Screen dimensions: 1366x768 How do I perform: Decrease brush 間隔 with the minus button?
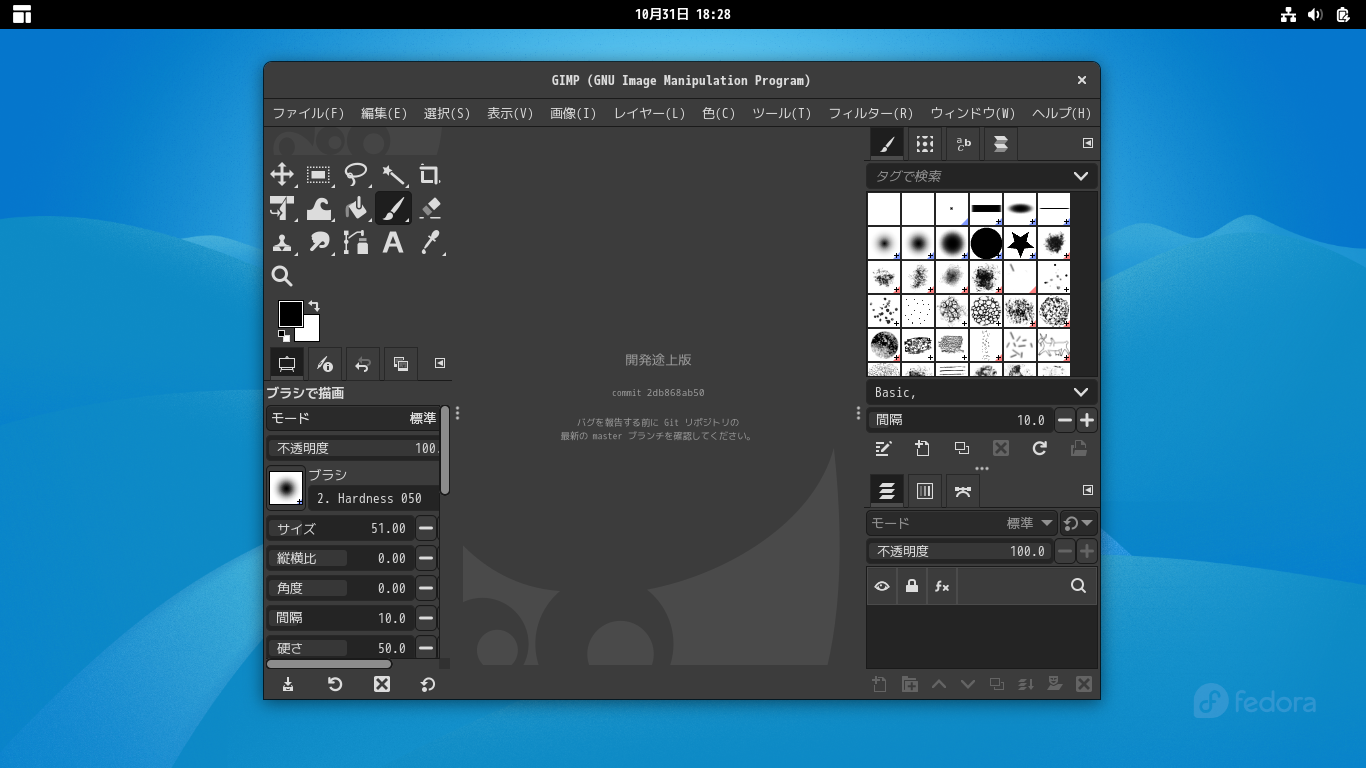1065,420
